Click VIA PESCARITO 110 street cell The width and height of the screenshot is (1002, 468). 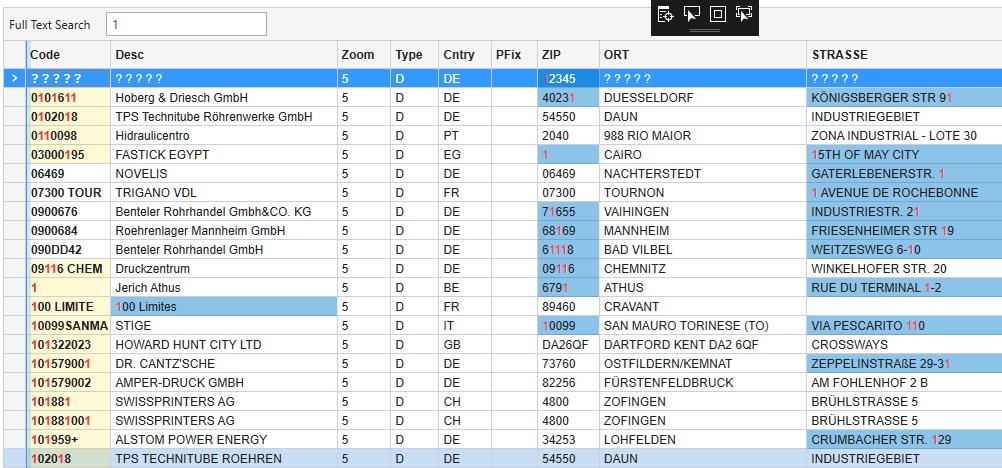click(904, 325)
